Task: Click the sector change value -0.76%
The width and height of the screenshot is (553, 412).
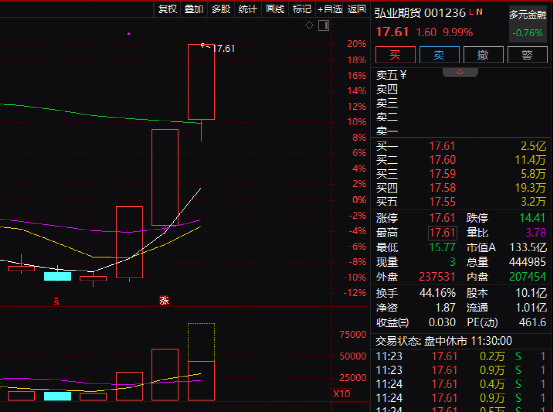Action: [x=528, y=33]
